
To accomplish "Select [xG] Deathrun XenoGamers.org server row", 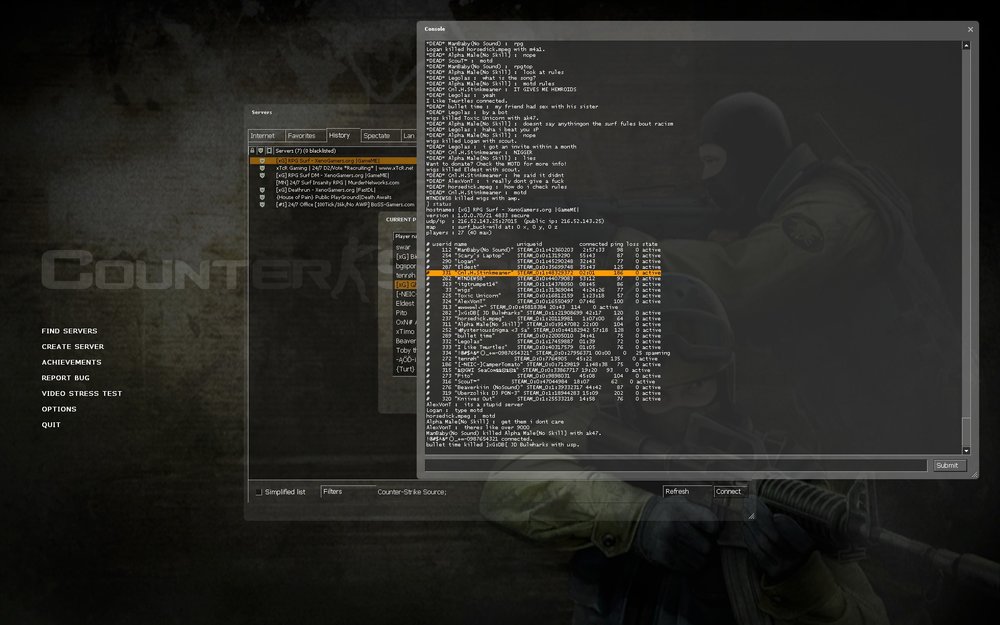I will click(333, 190).
